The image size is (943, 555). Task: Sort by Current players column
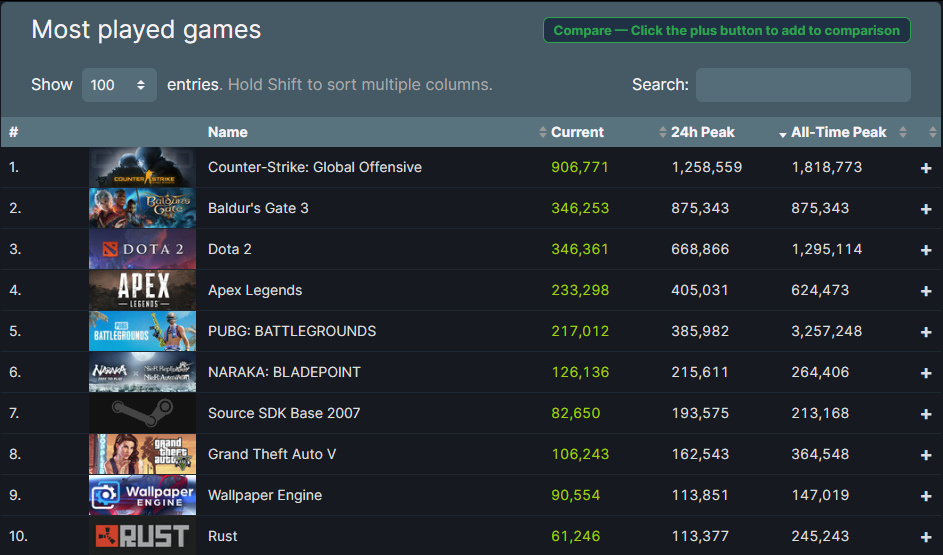click(x=577, y=132)
